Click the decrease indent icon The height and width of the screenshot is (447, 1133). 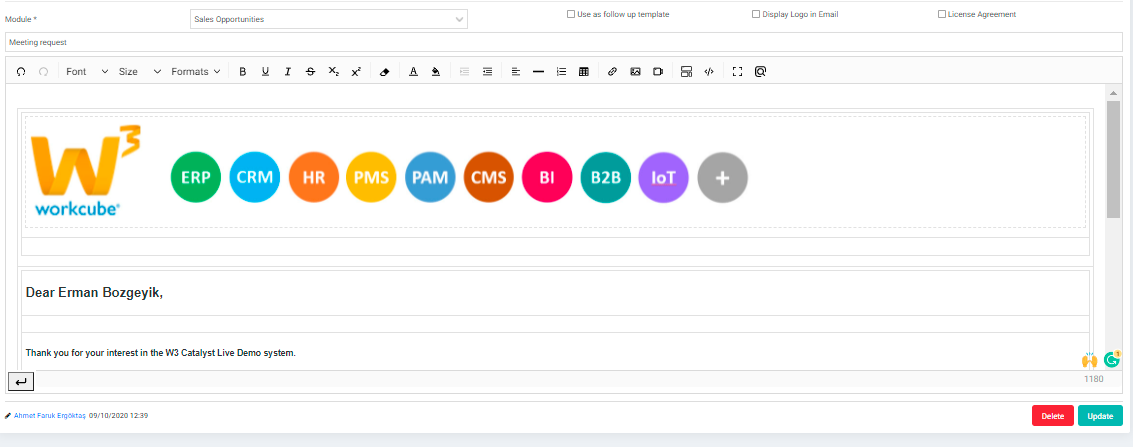click(x=465, y=71)
